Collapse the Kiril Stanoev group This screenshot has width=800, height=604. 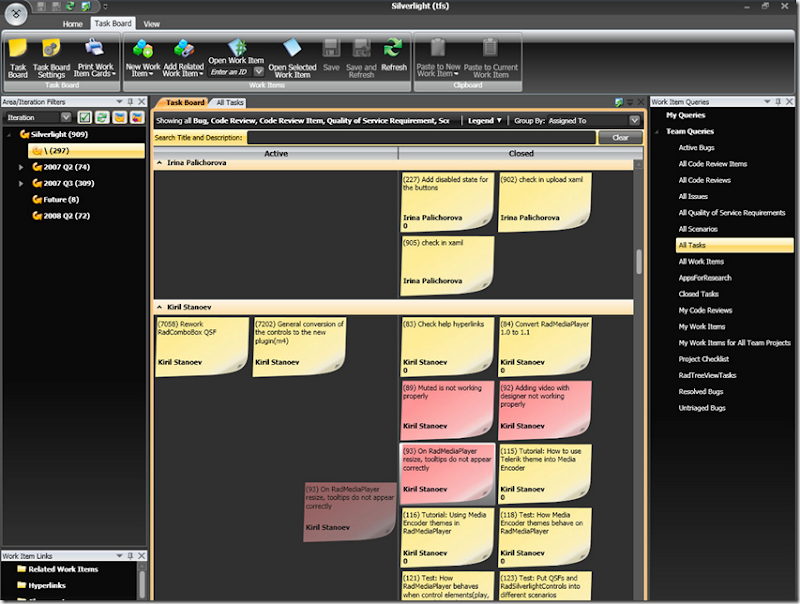point(160,307)
